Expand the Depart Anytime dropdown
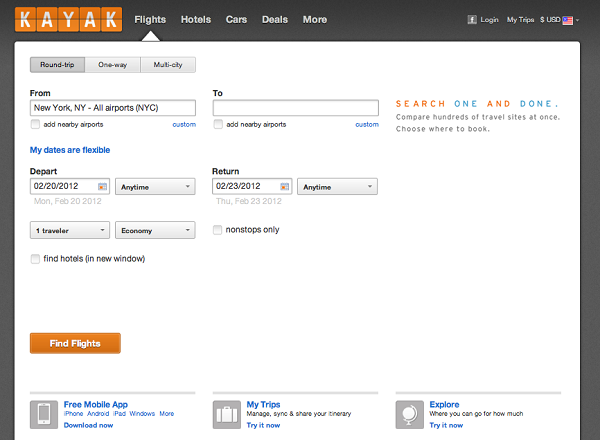 [x=155, y=187]
